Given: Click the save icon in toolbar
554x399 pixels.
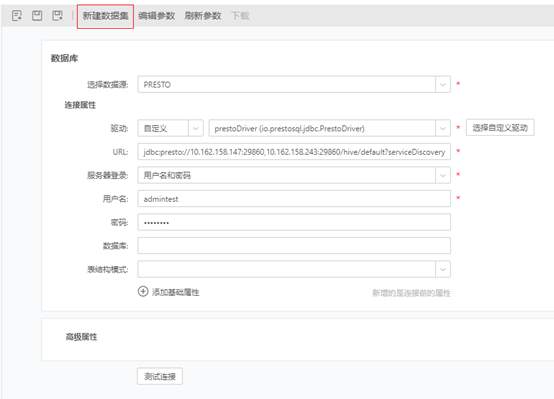Looking at the screenshot, I should click(x=37, y=16).
